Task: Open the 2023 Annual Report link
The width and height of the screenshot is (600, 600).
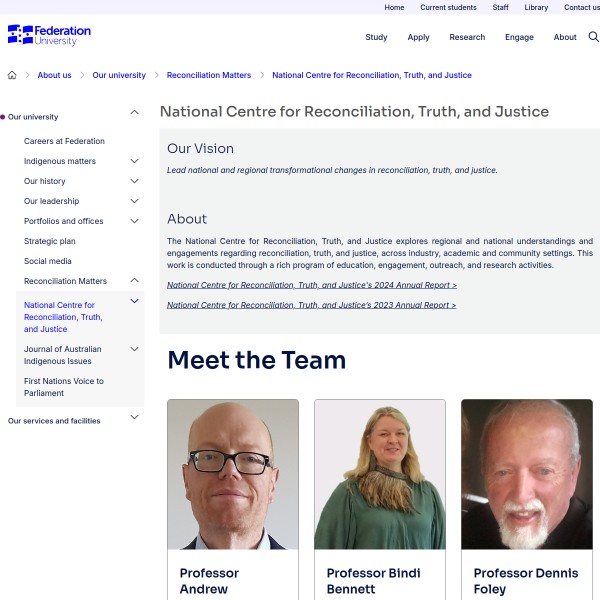Action: pos(311,305)
